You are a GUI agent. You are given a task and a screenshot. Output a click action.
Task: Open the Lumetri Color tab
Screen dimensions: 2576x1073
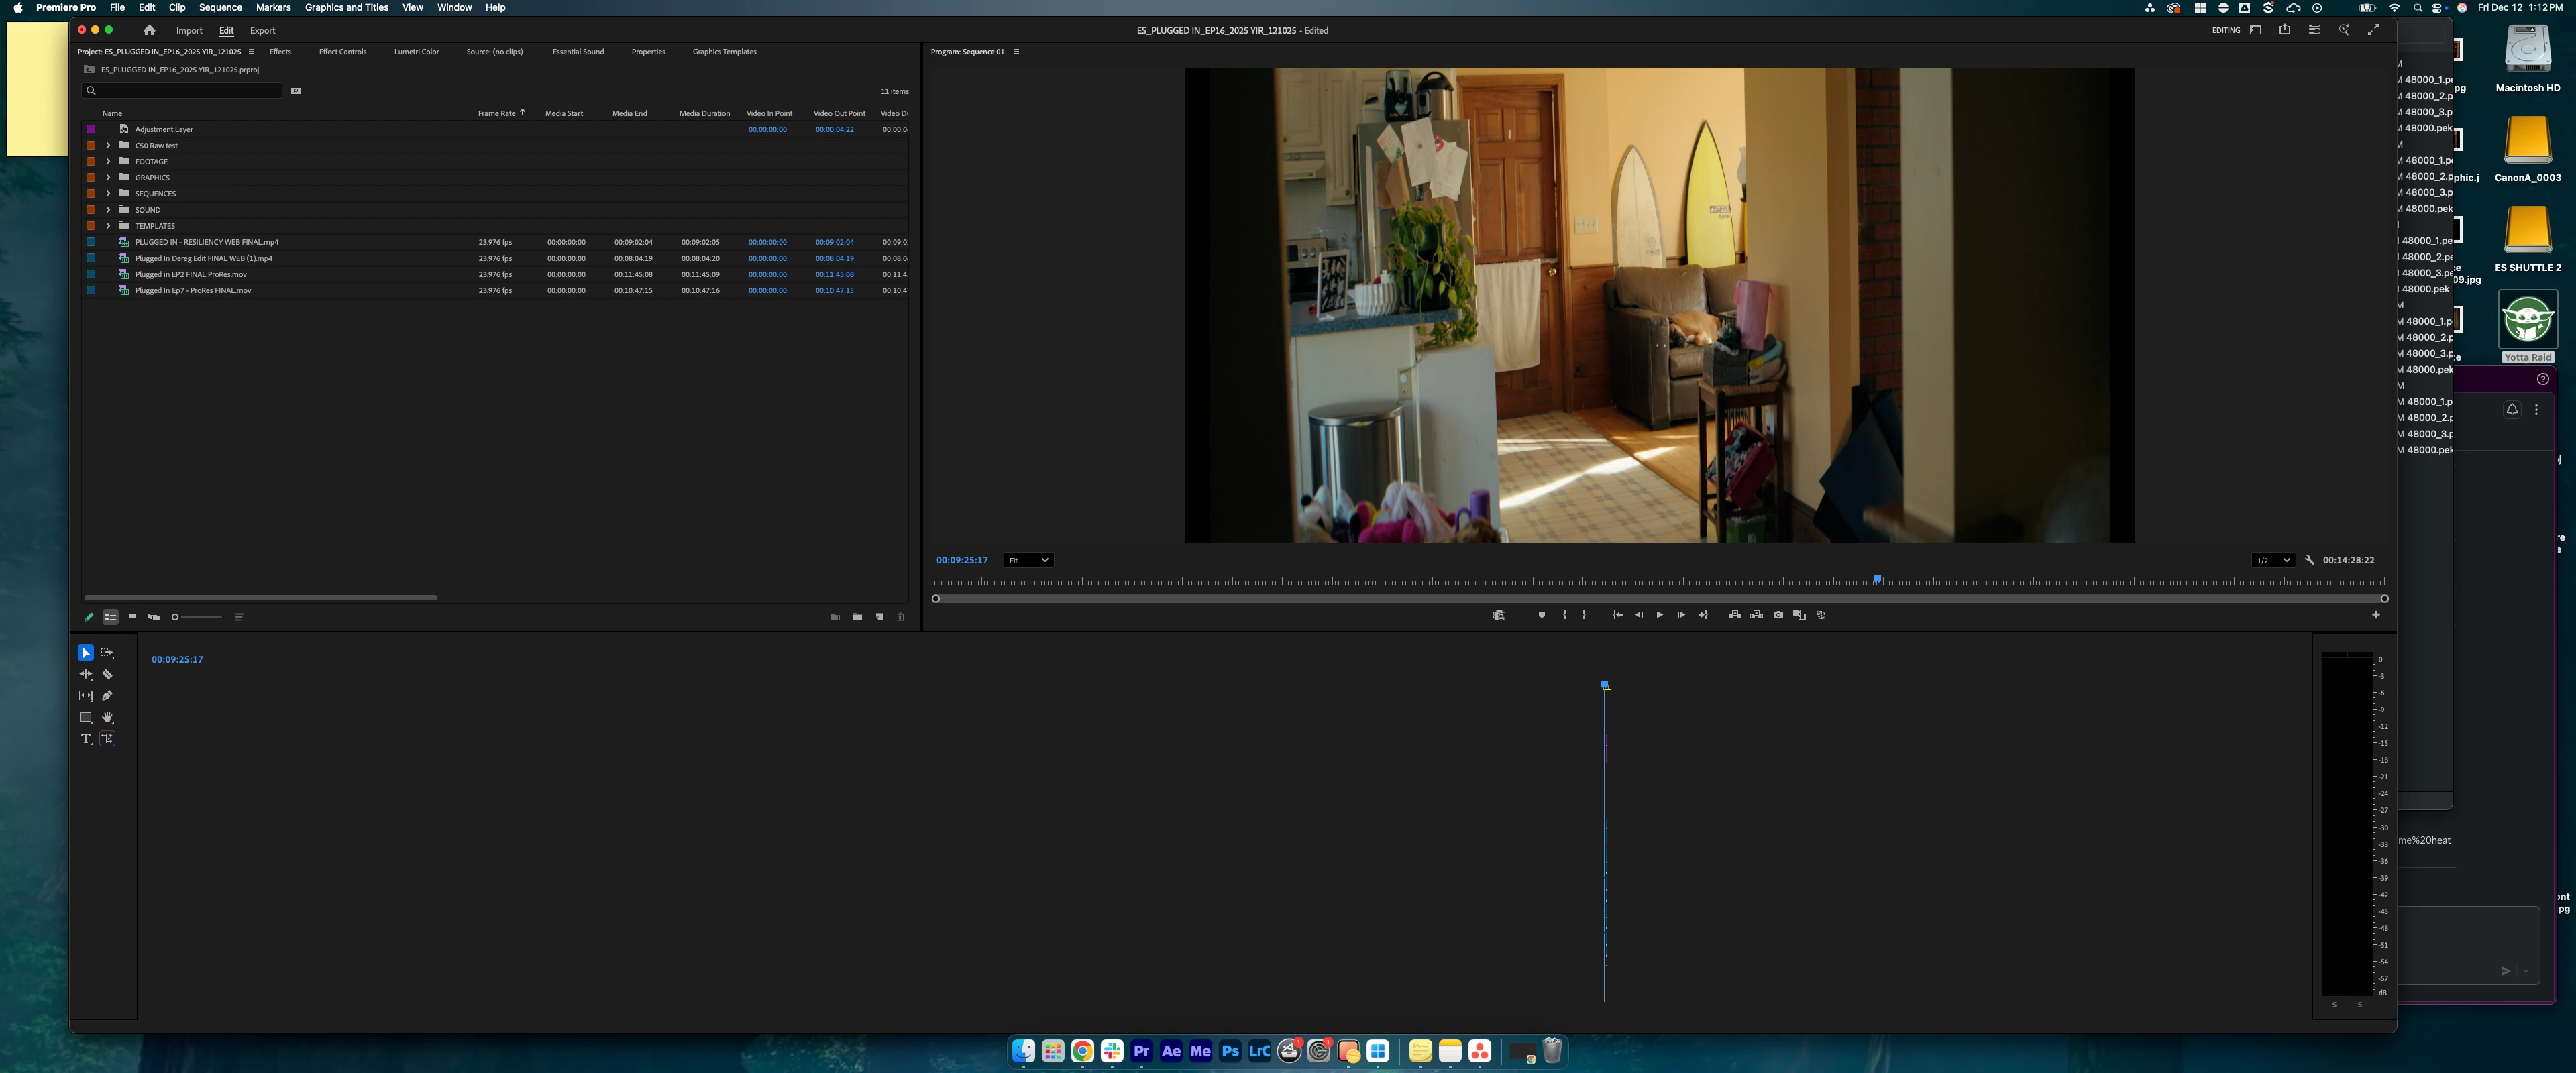pyautogui.click(x=416, y=52)
